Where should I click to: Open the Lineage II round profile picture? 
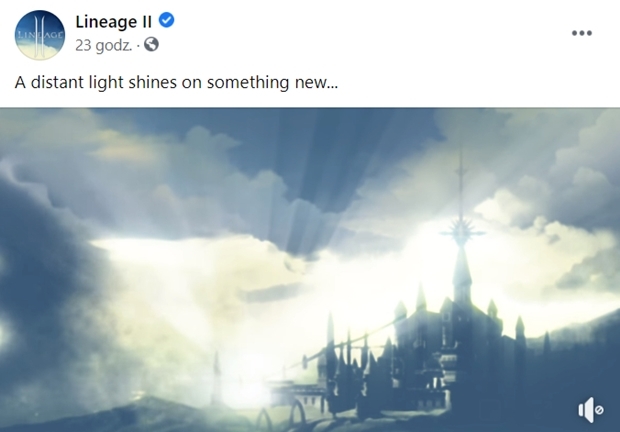[x=40, y=35]
